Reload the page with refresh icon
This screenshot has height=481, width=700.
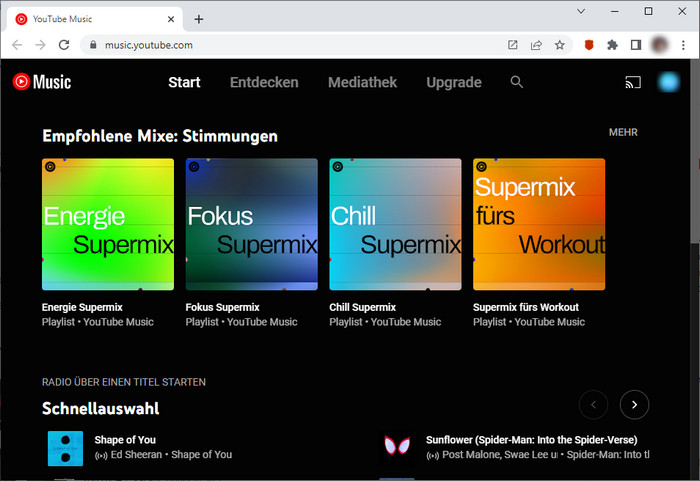64,45
